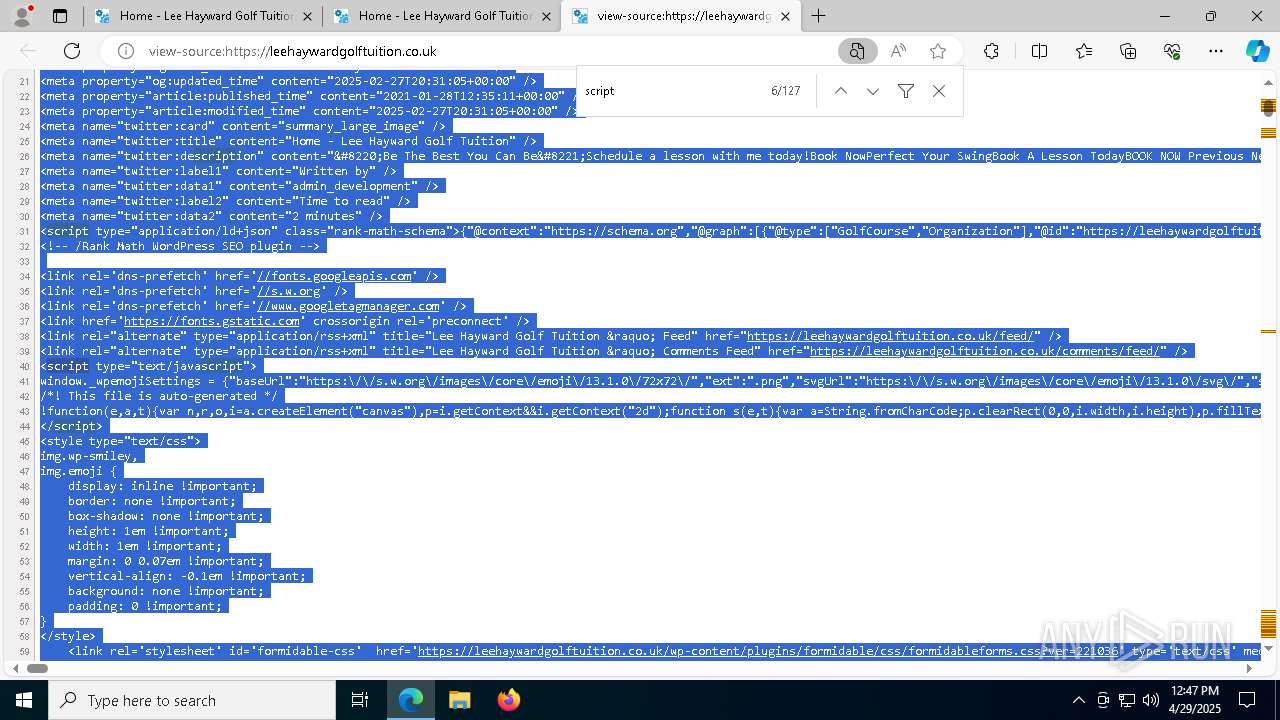Screen dimensions: 1280x720
Task: Open the formidableforms.css stylesheet link
Action: click(770, 651)
